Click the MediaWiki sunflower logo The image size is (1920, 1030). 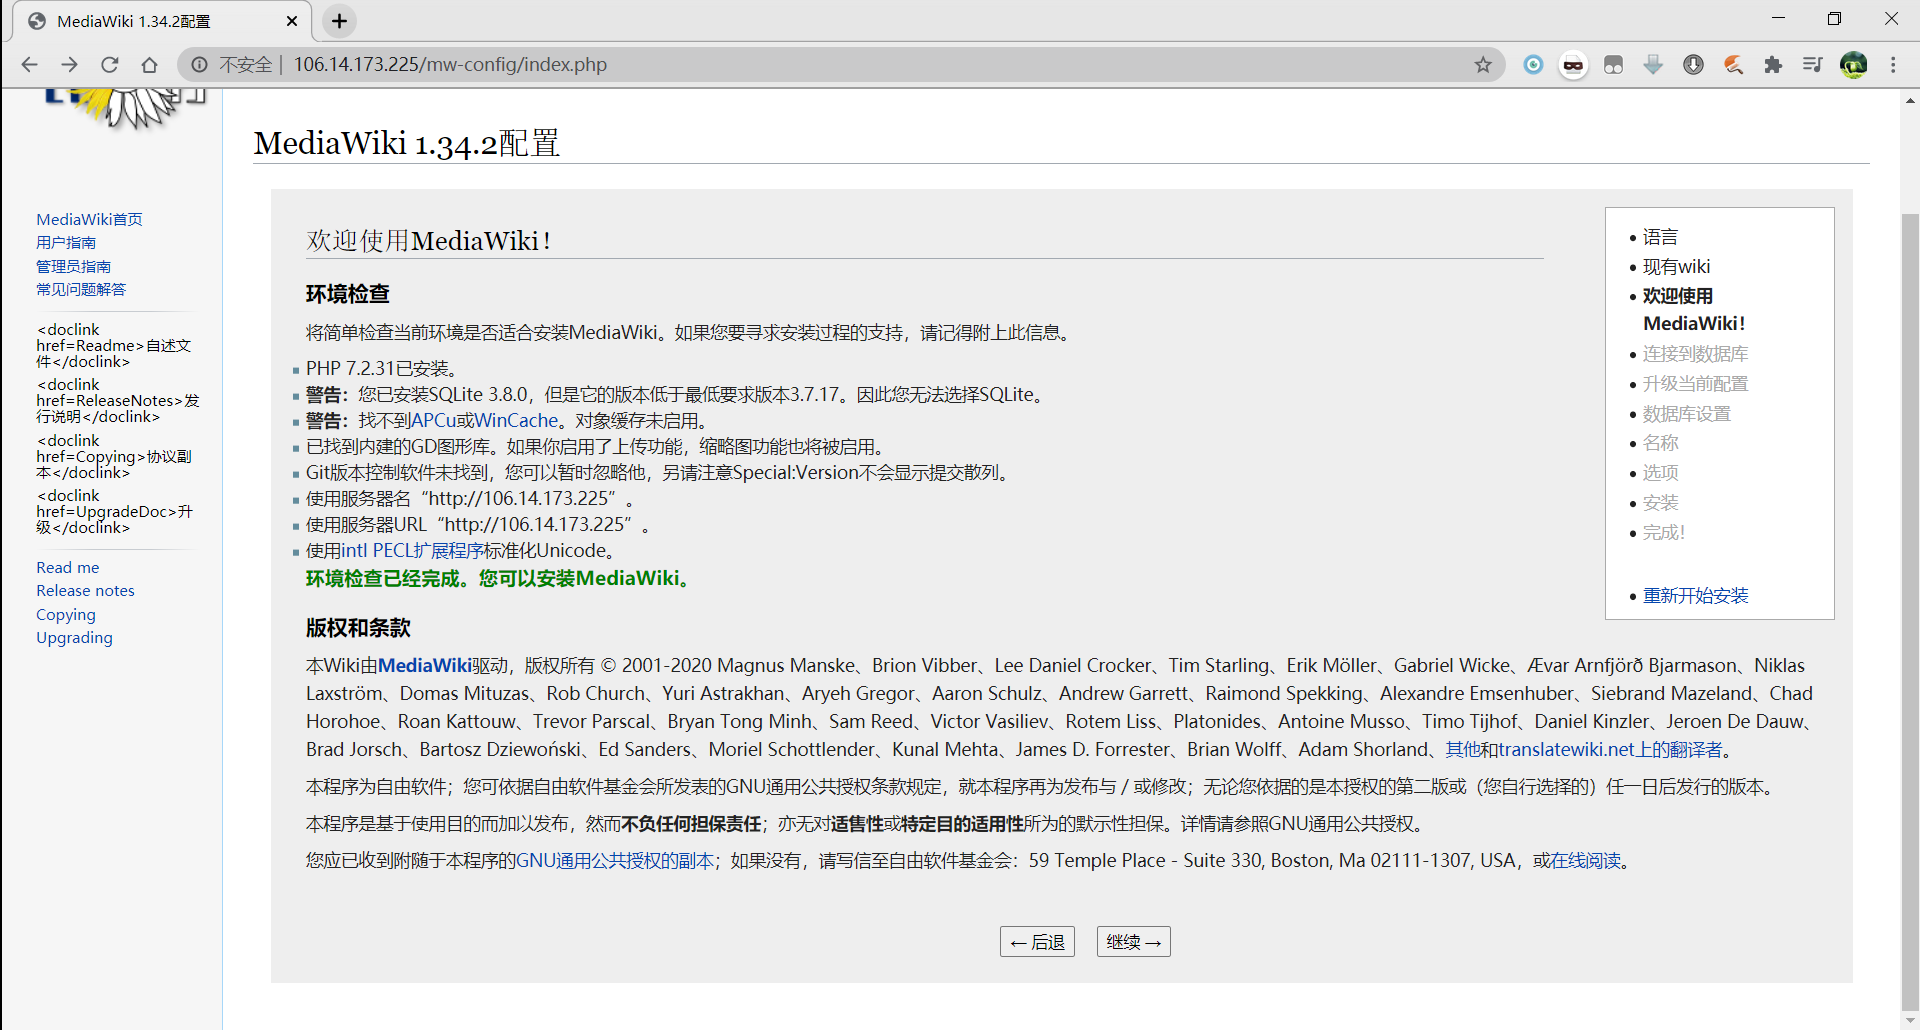point(125,108)
